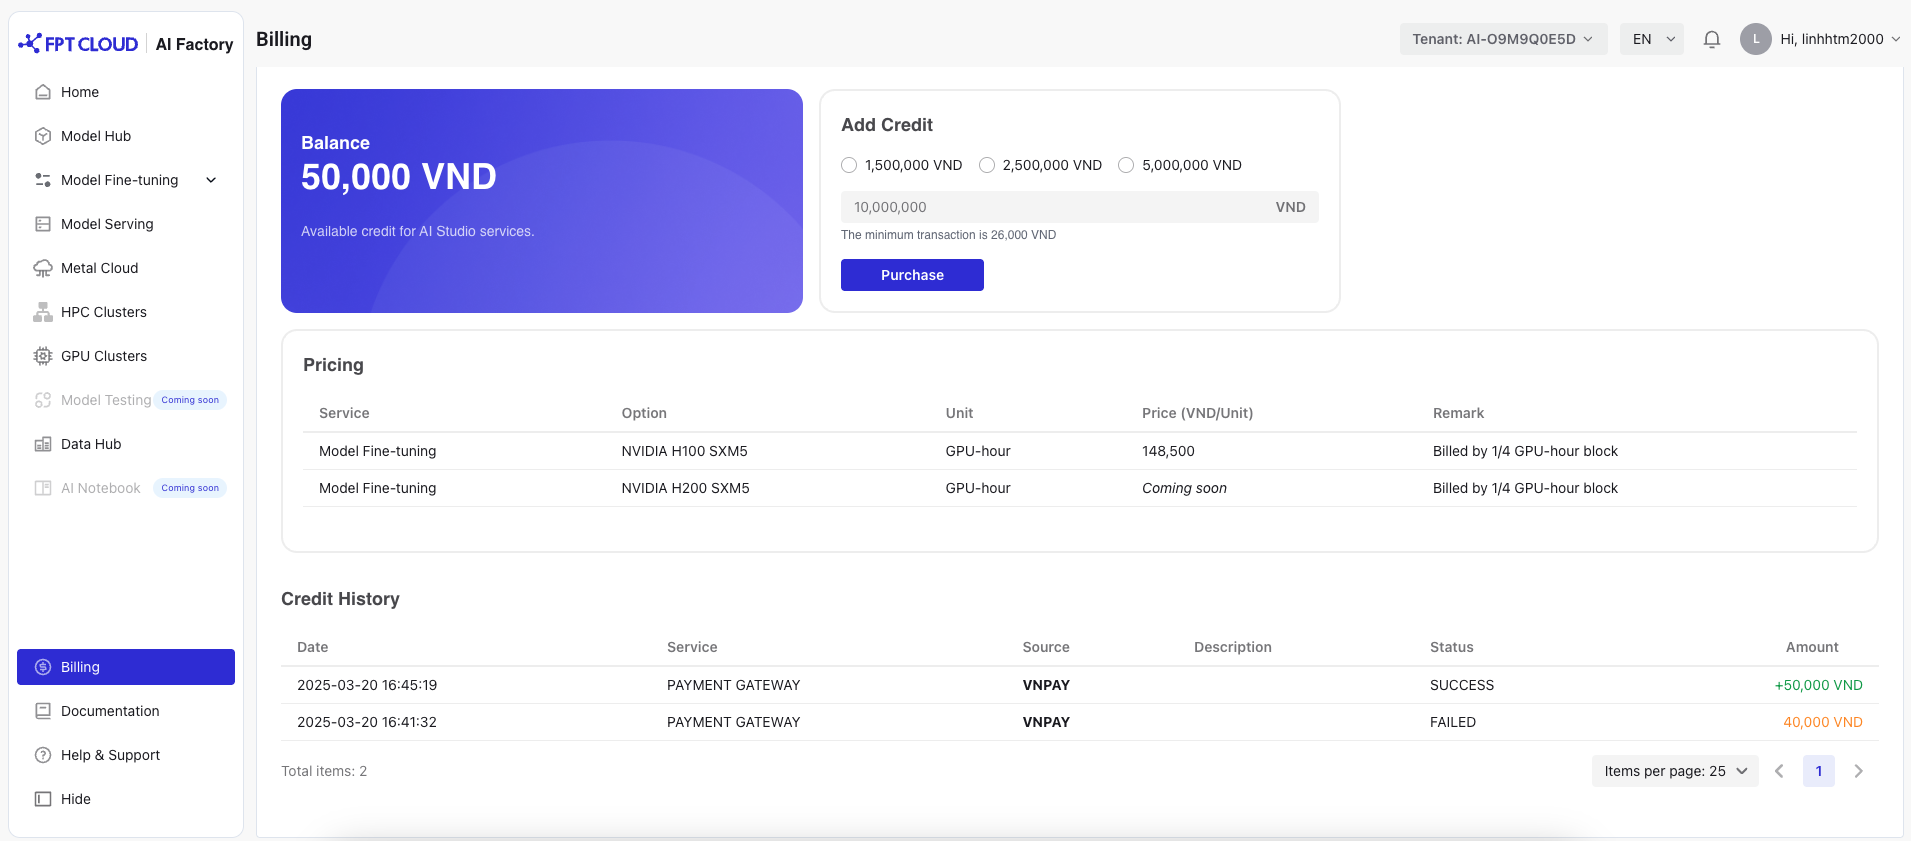
Task: Select 1,500,000 VND credit option
Action: [x=849, y=165]
